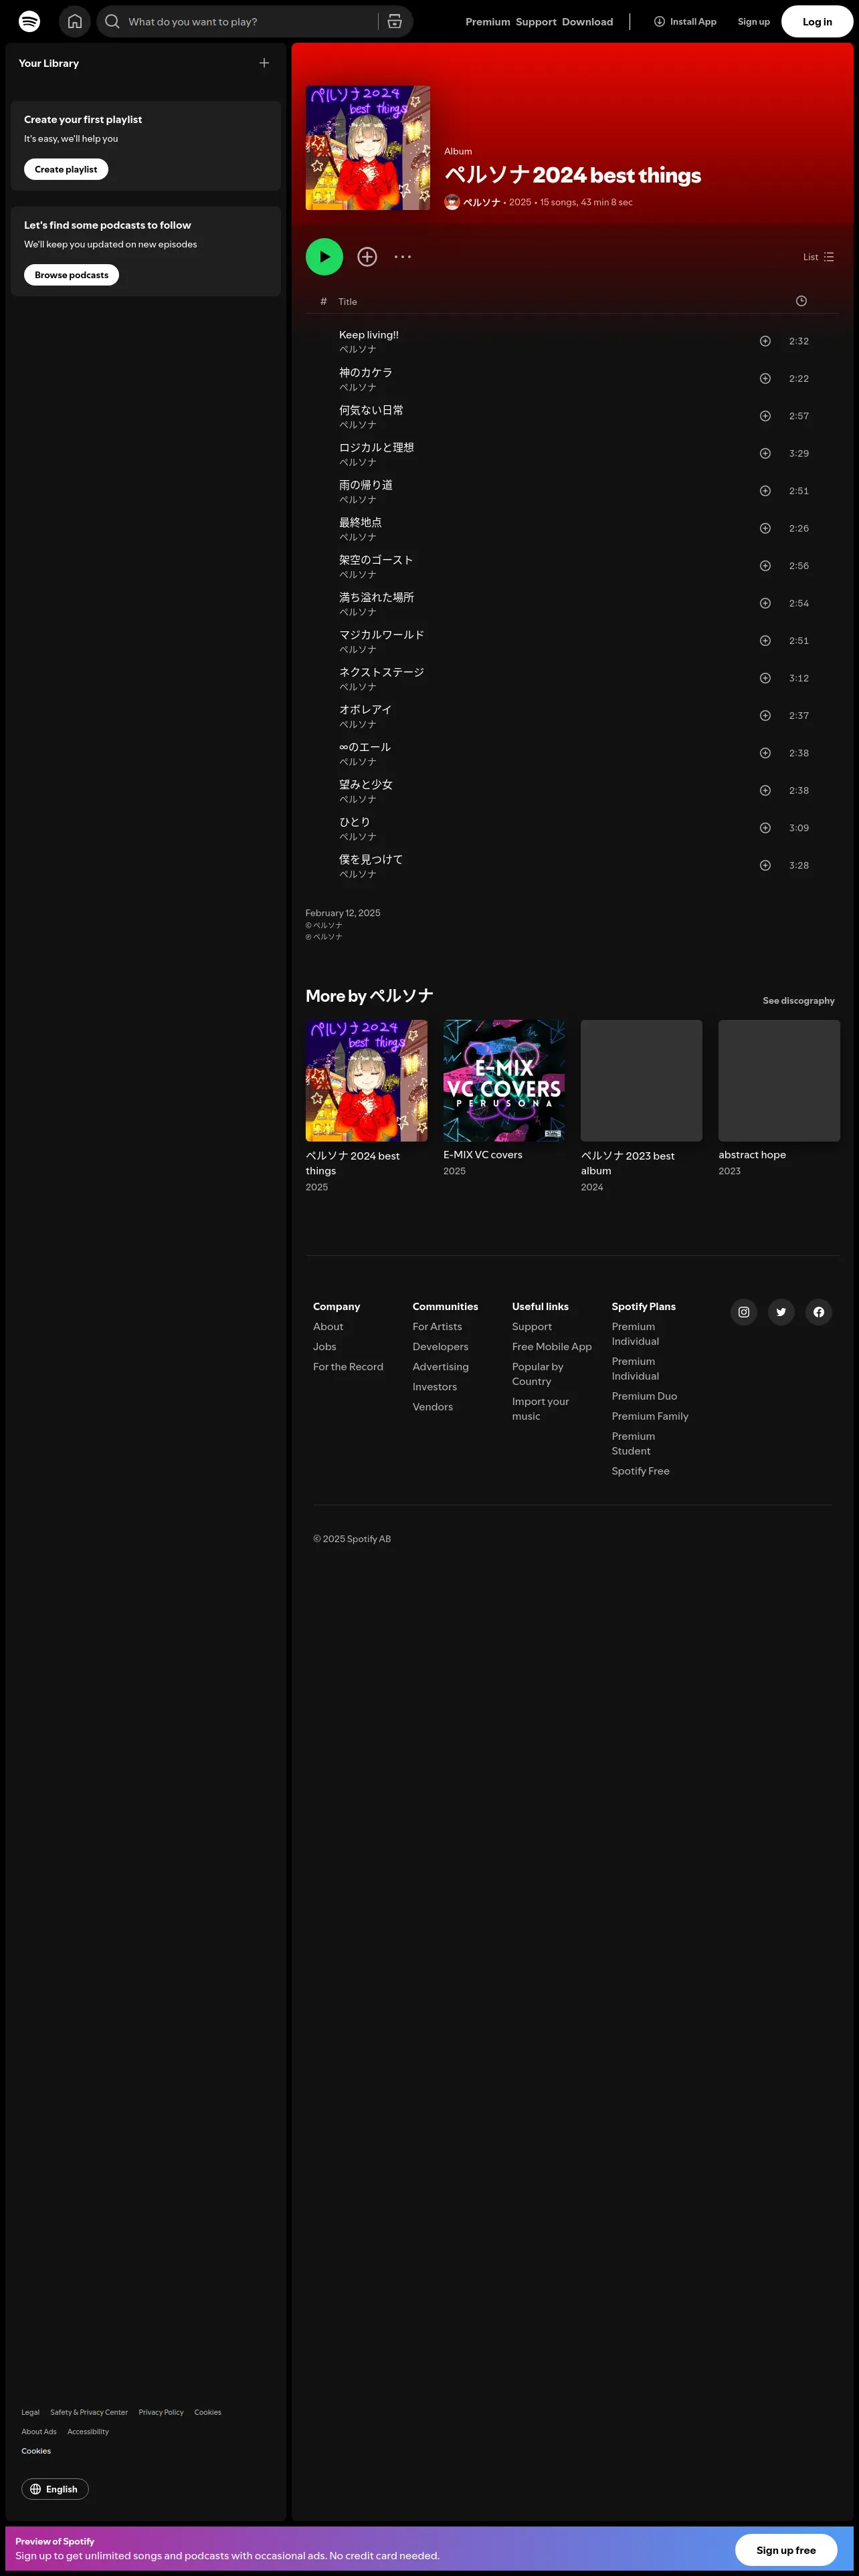Open Download in the top navigation
The height and width of the screenshot is (2576, 859).
(x=588, y=22)
